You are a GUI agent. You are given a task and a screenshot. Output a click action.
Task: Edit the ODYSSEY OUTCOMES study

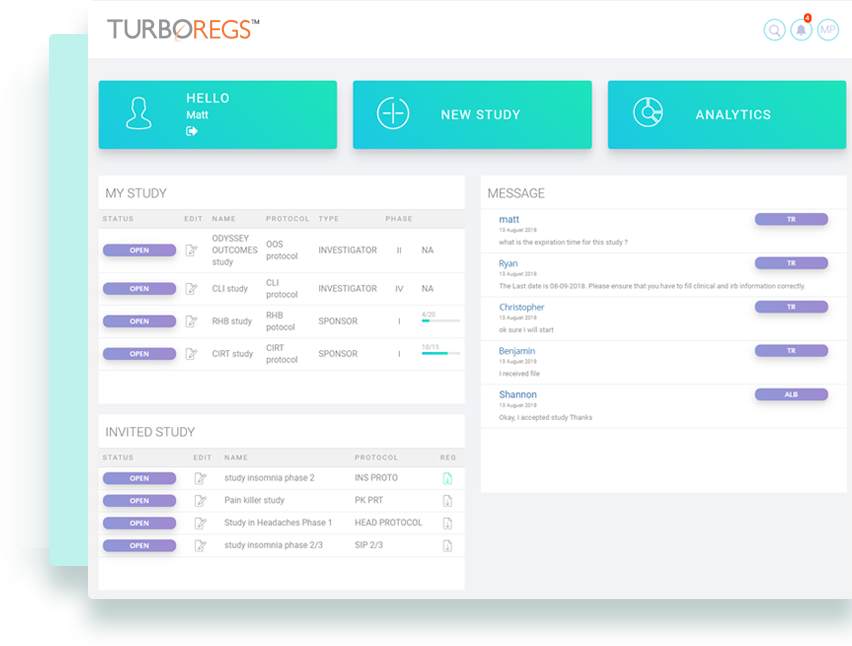[191, 250]
